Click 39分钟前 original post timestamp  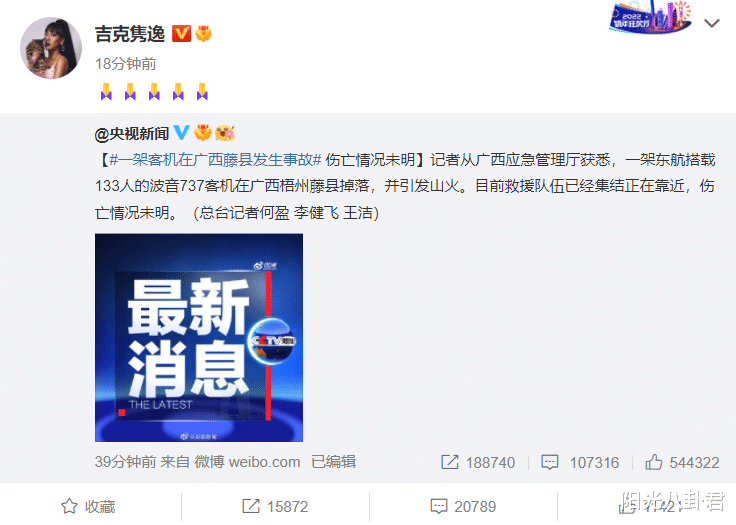click(125, 462)
